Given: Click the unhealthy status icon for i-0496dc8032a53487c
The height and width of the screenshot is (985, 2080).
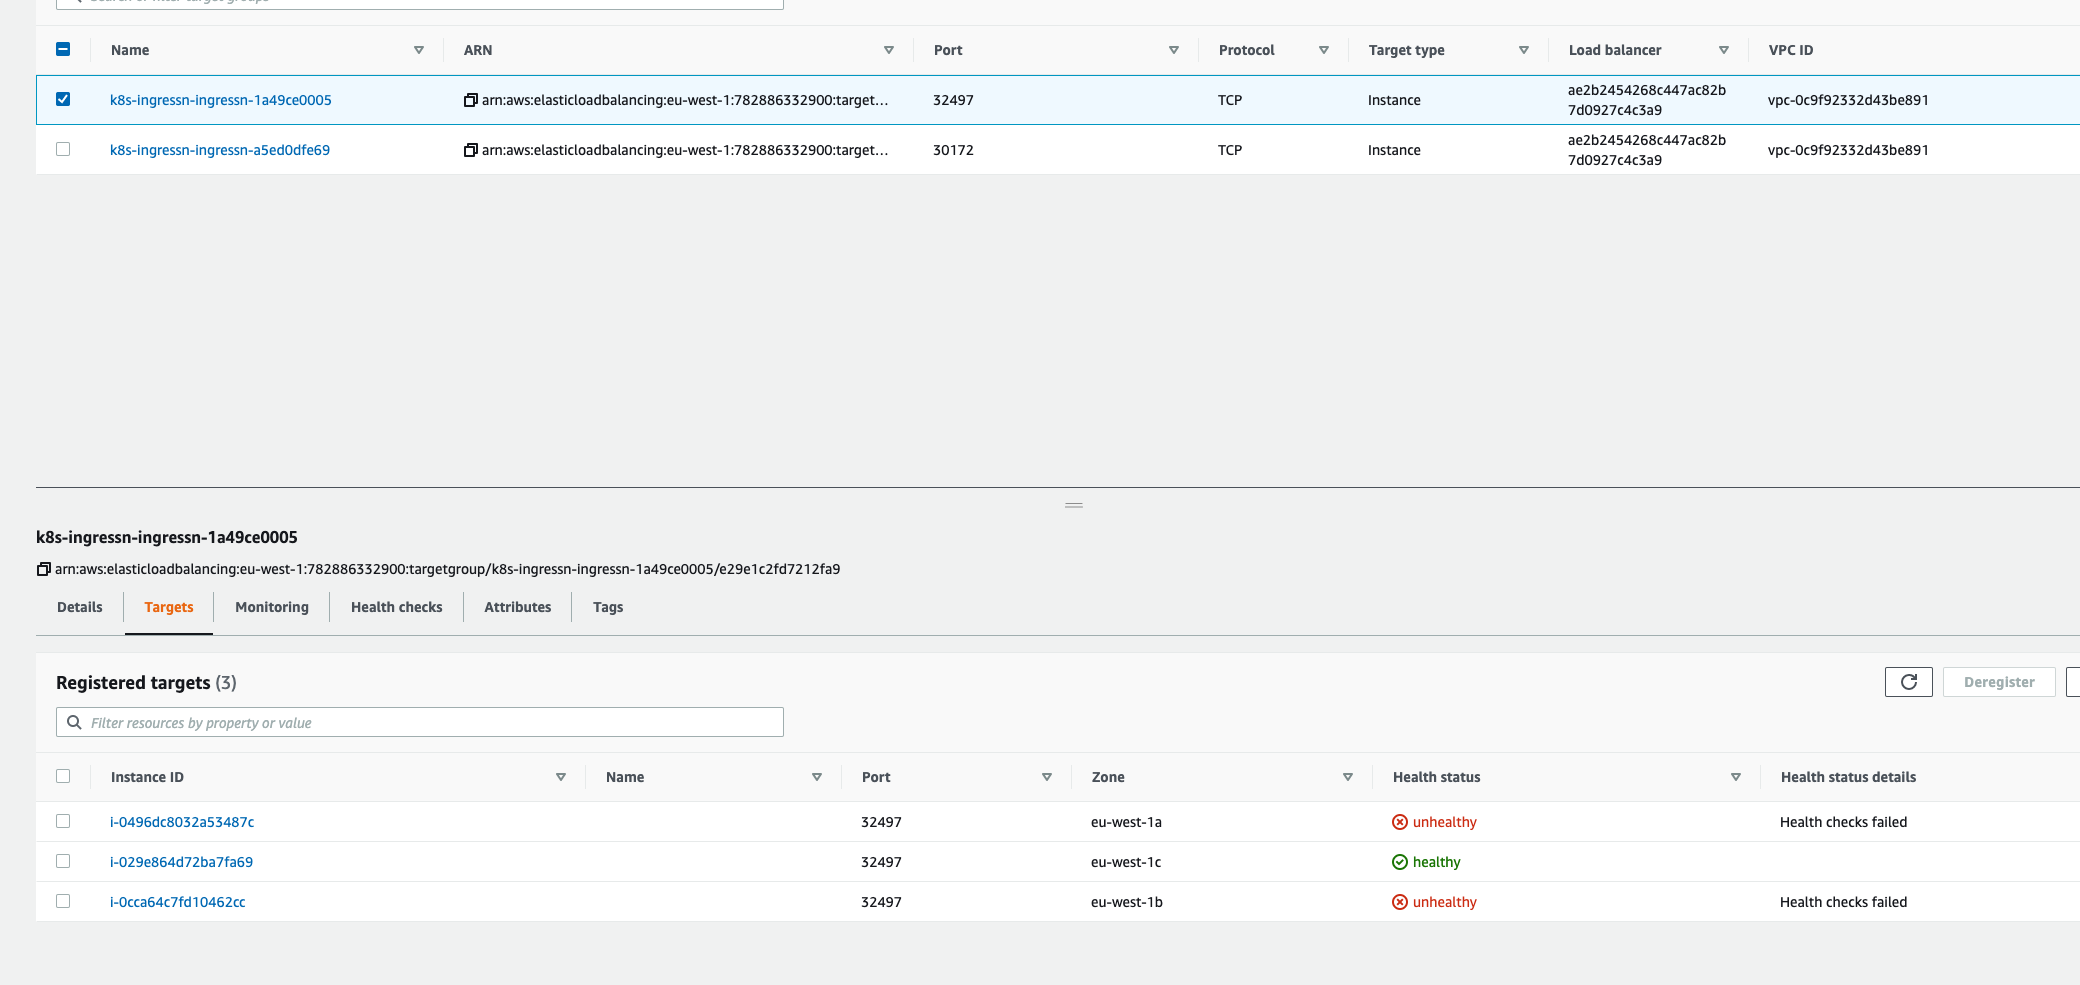Looking at the screenshot, I should point(1399,821).
